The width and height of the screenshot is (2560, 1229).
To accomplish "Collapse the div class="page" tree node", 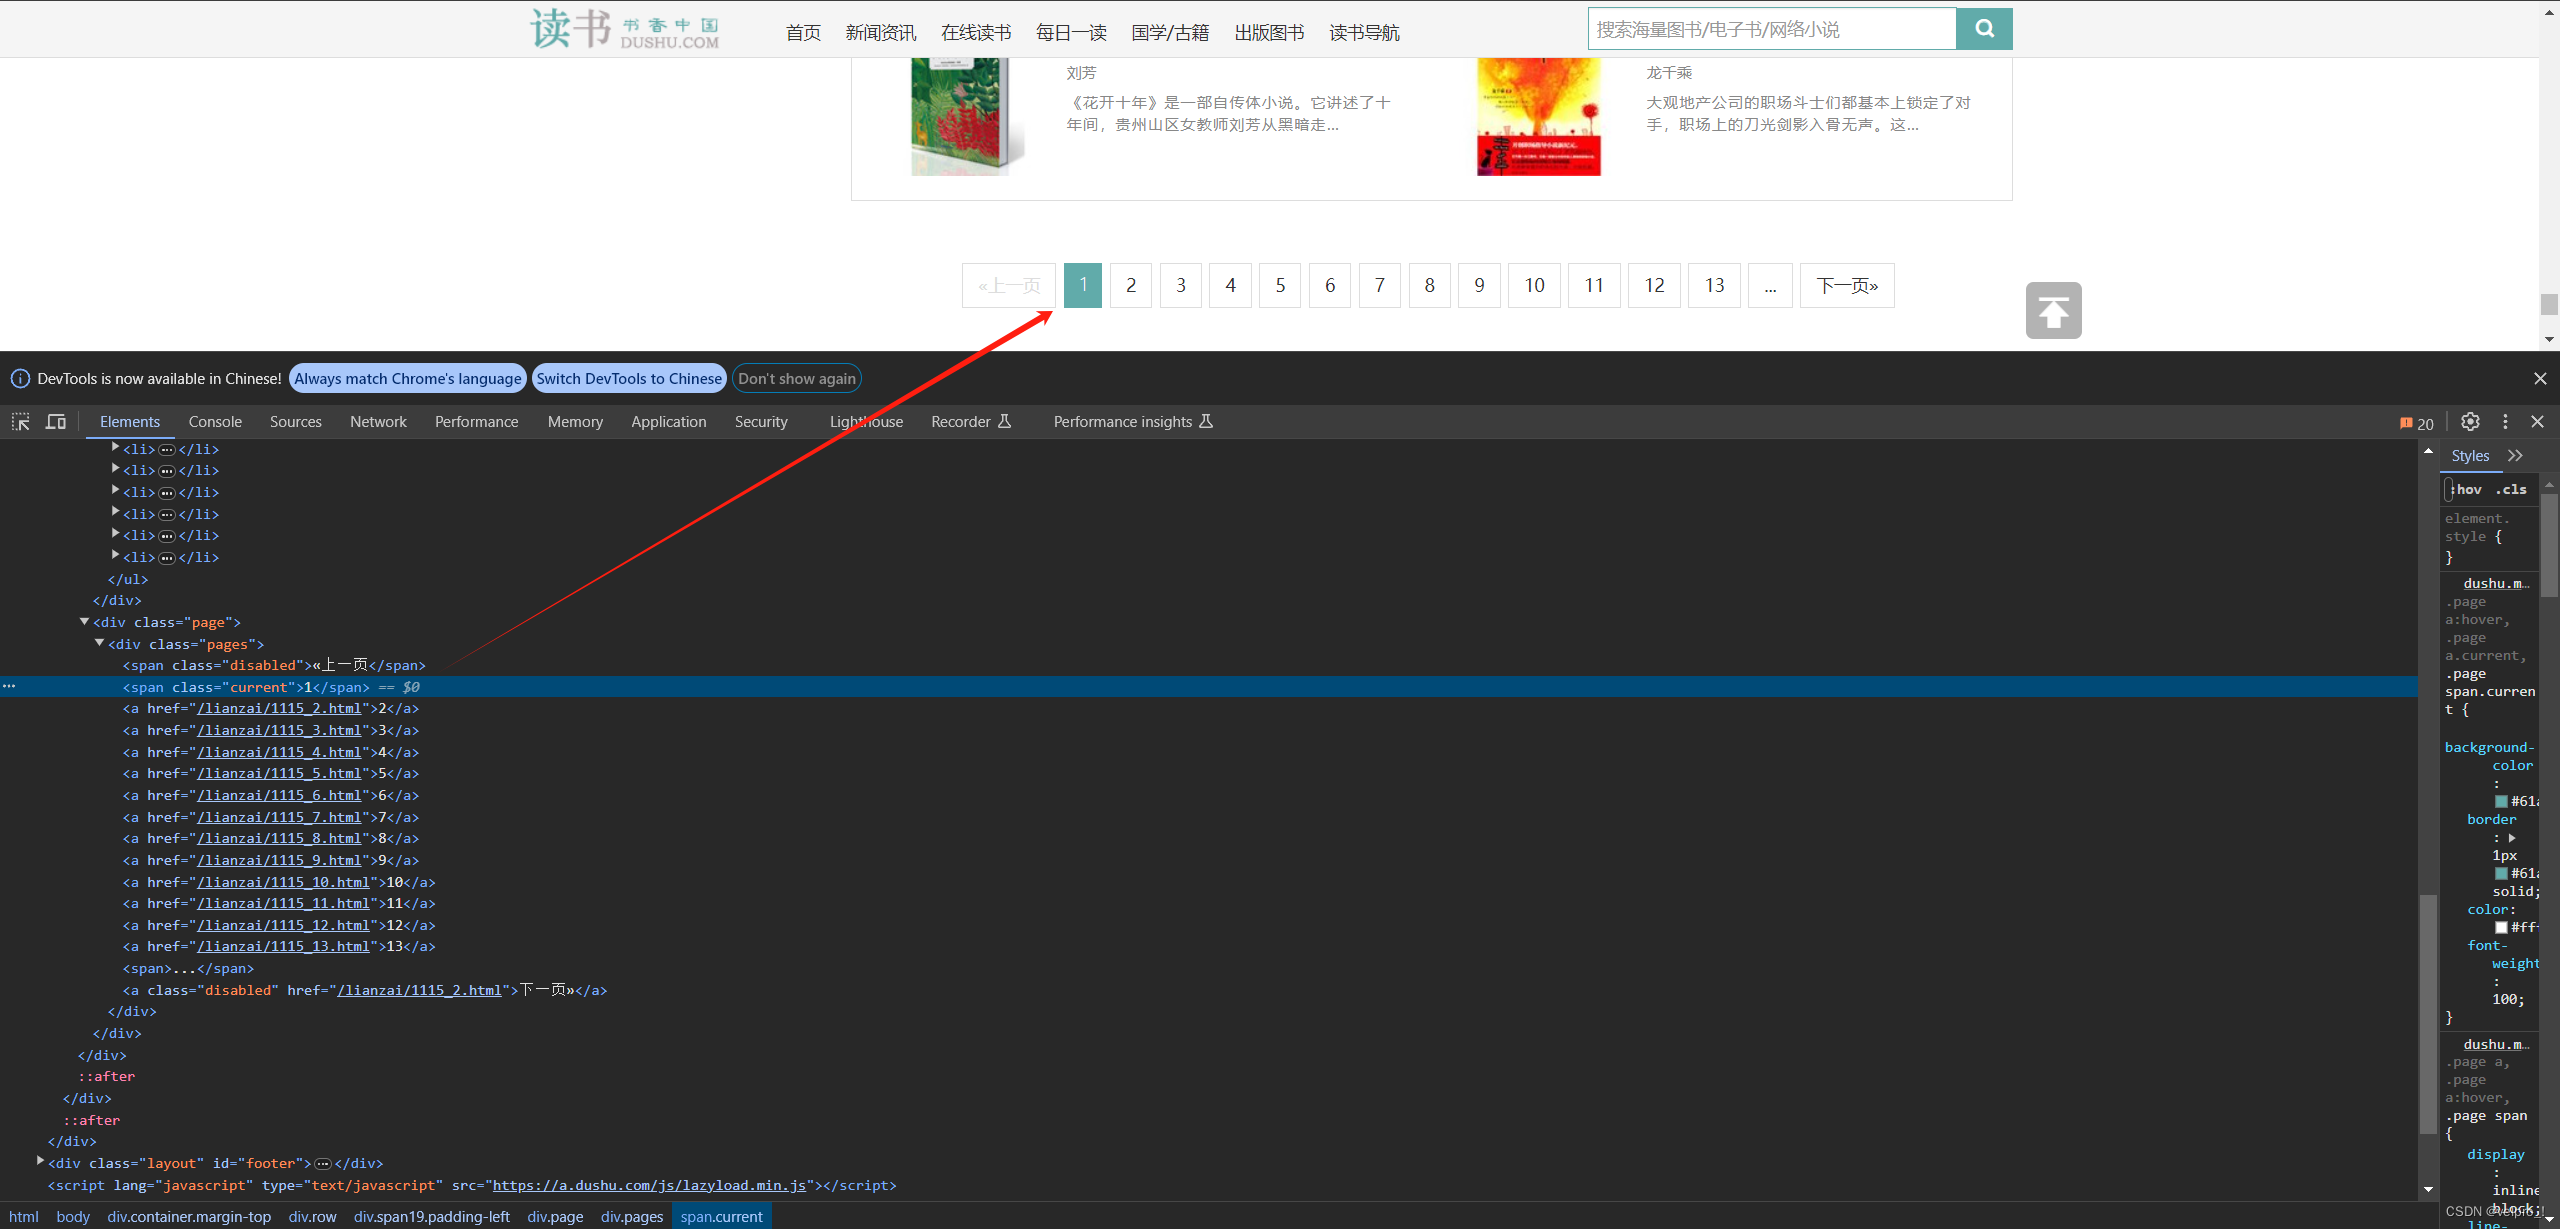I will coord(84,621).
